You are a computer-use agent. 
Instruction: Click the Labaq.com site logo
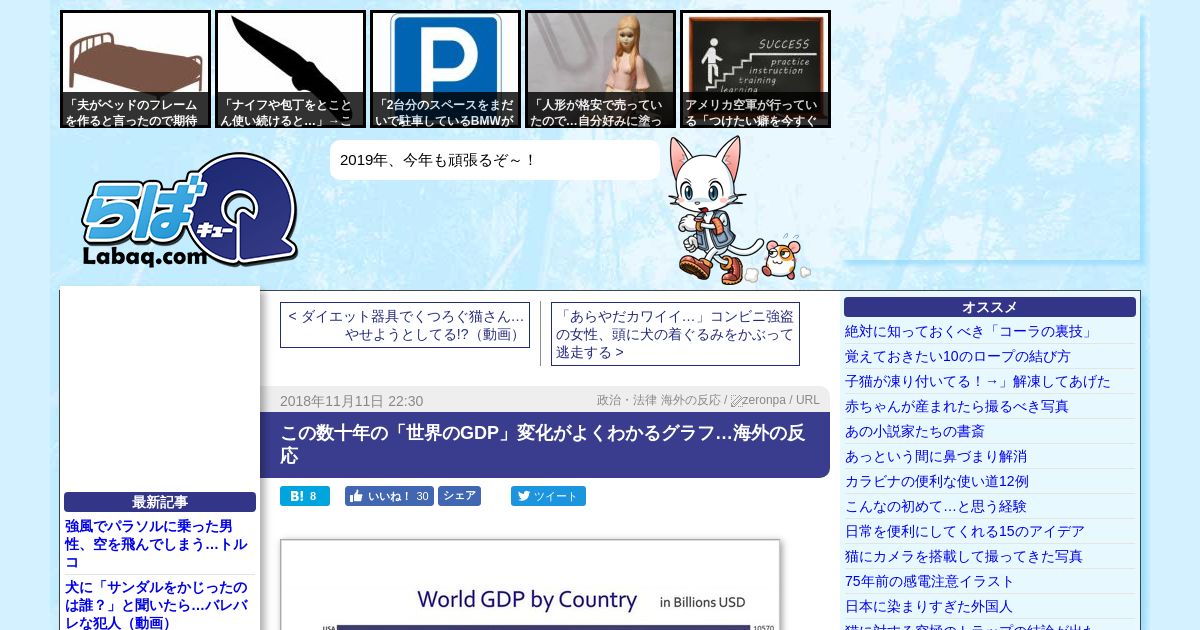coord(189,211)
